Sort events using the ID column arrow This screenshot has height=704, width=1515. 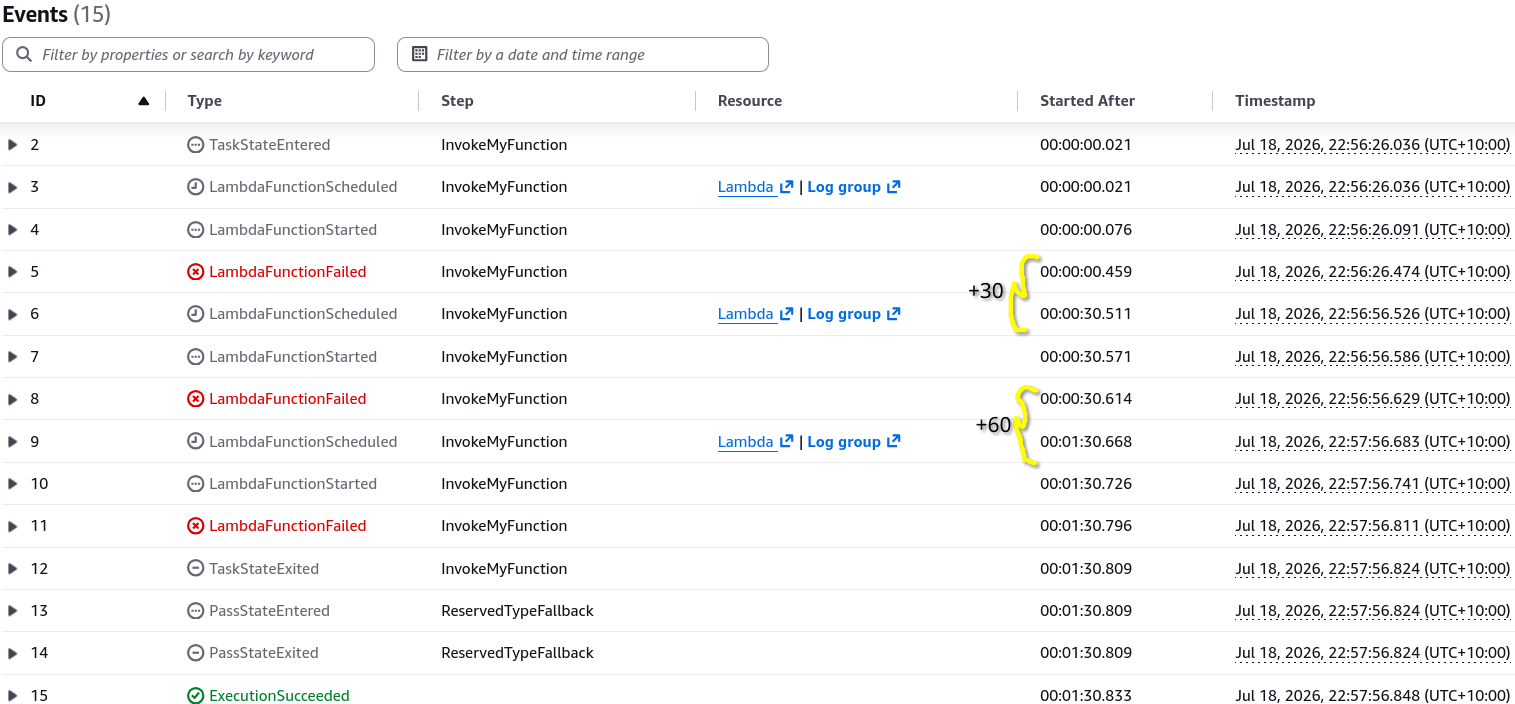coord(144,101)
